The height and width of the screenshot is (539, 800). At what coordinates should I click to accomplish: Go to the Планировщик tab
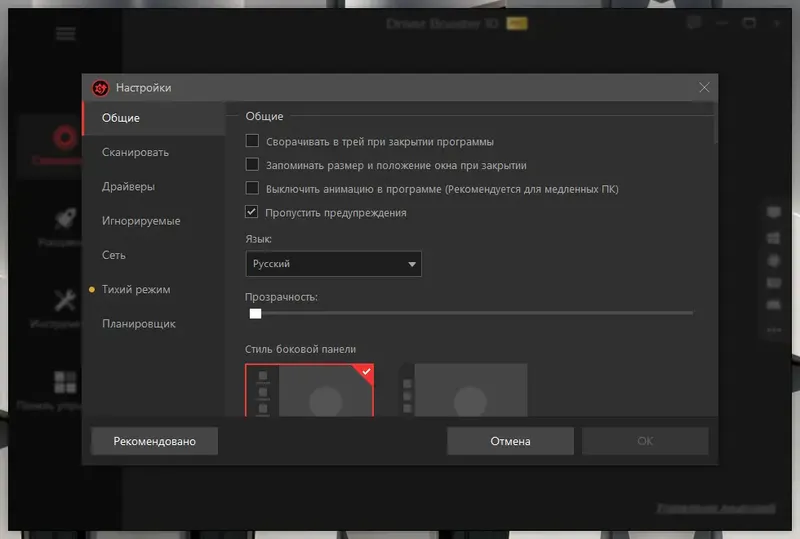pyautogui.click(x=154, y=324)
